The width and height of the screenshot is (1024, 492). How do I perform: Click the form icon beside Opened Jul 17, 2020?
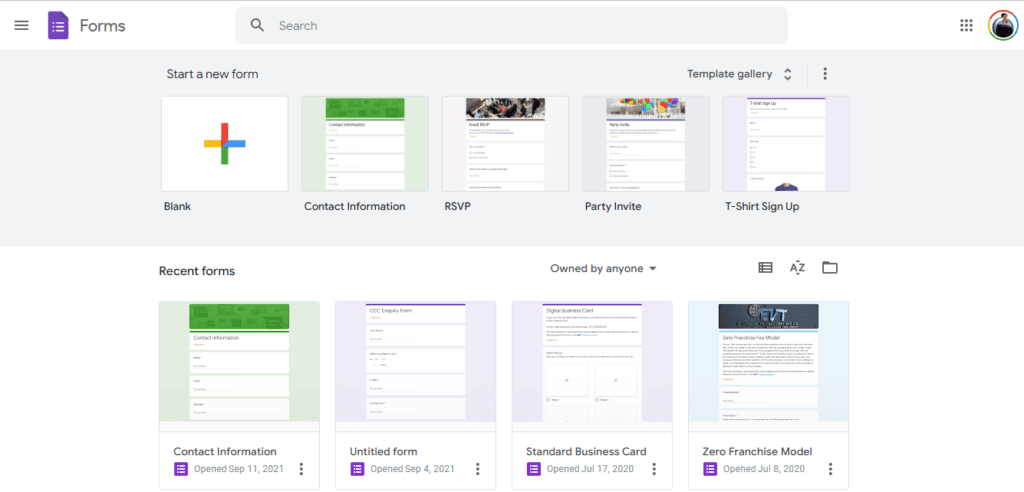[534, 469]
